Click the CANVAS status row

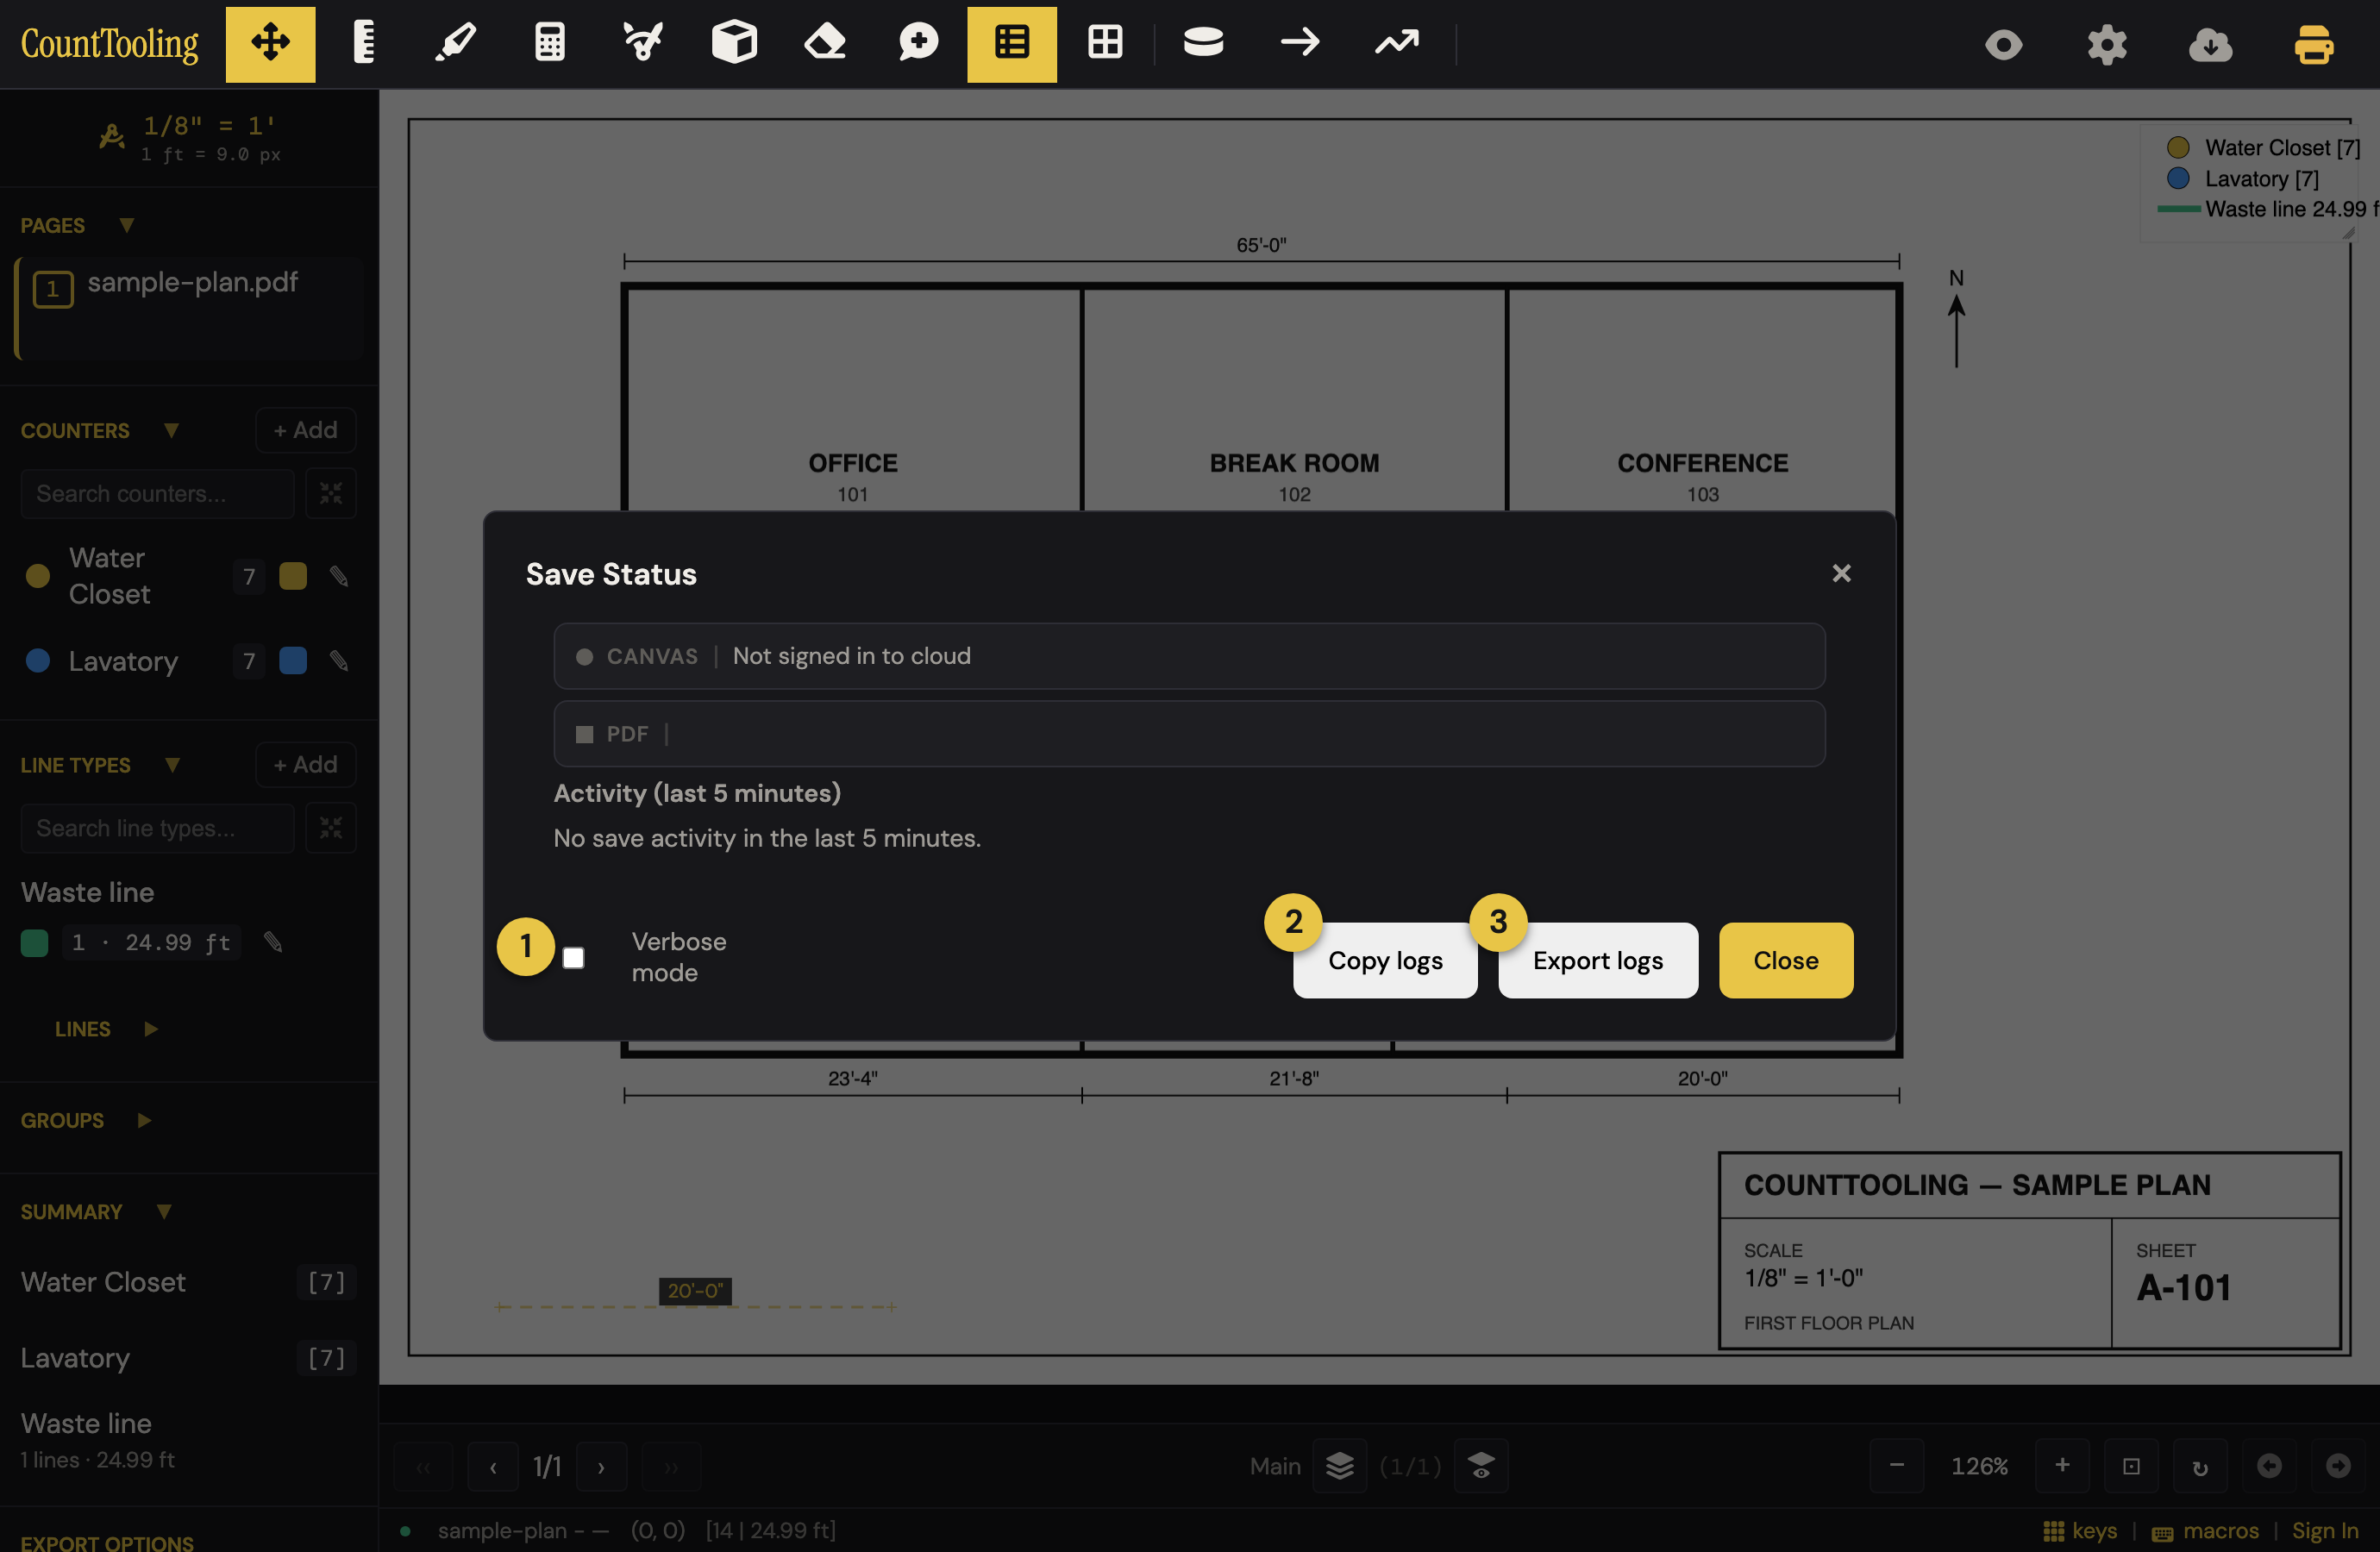point(1189,656)
